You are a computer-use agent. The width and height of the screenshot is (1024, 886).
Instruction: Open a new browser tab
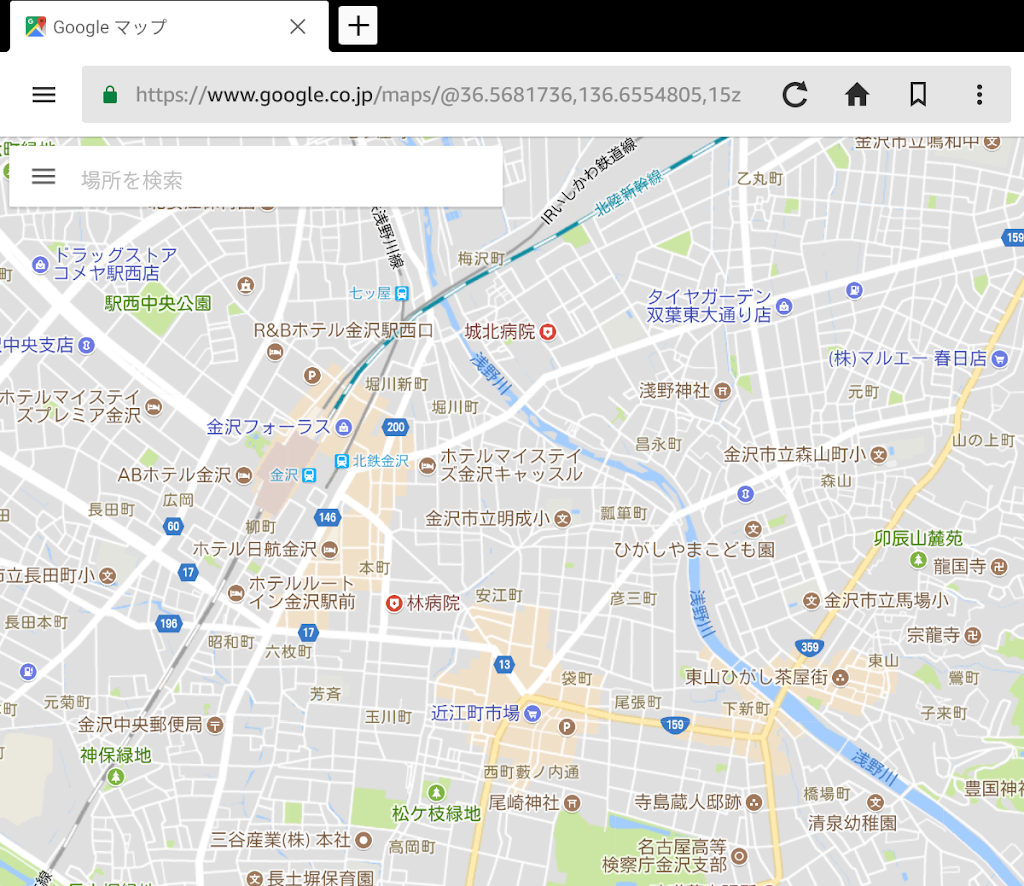click(x=357, y=25)
